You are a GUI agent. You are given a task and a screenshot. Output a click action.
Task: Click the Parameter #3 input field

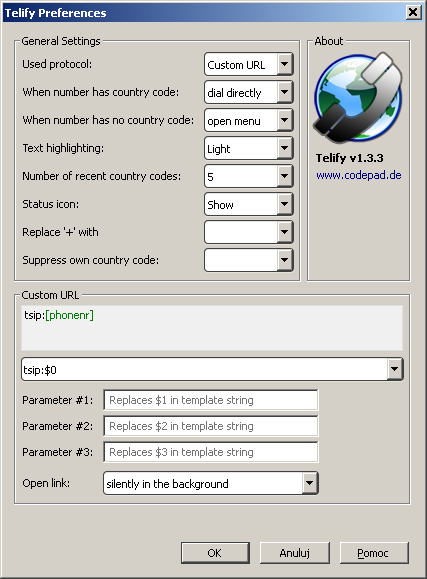[211, 452]
